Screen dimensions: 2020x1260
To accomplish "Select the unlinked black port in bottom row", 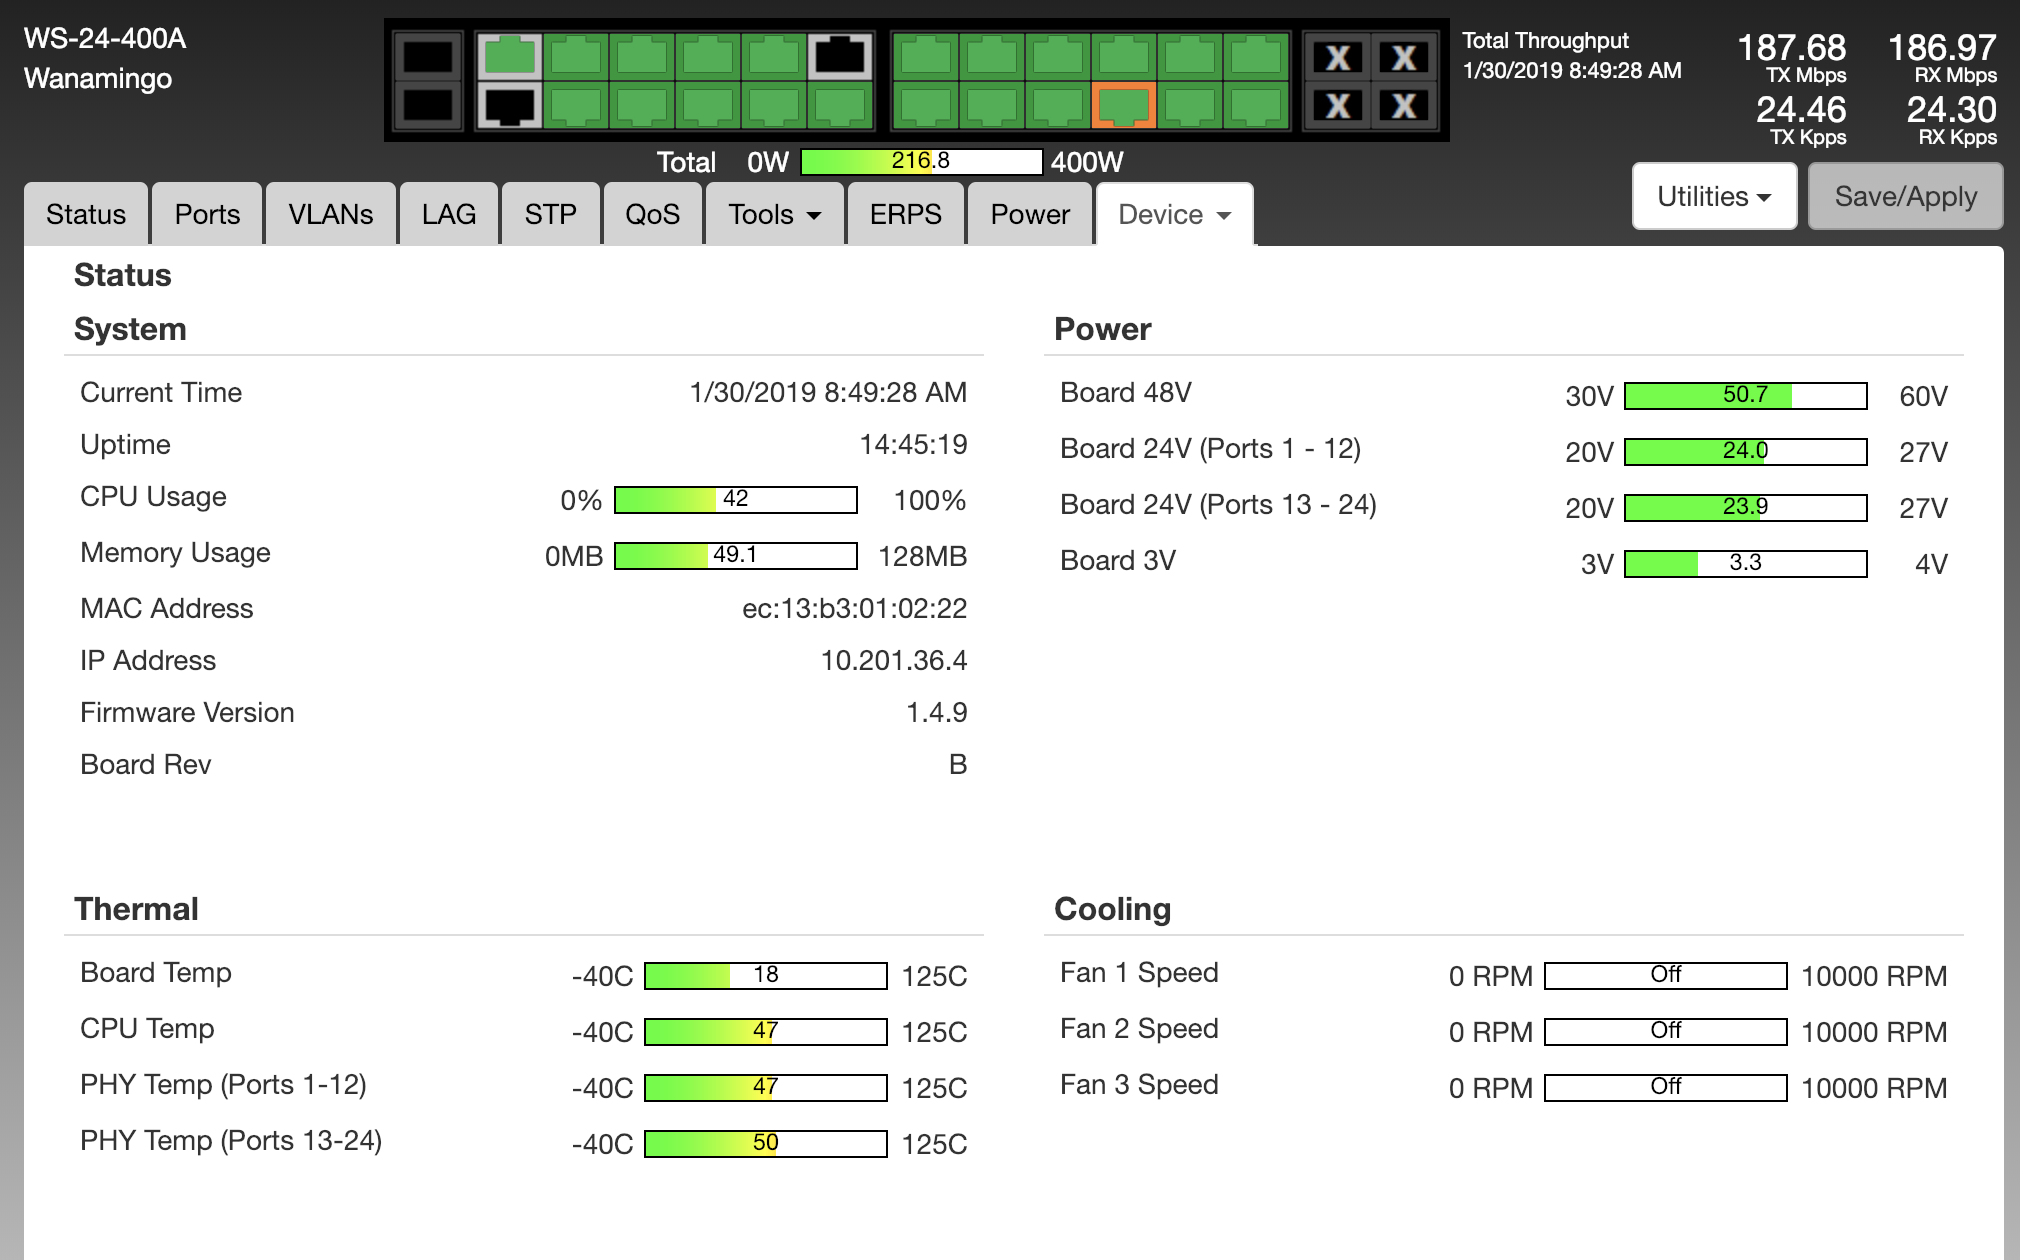I will click(509, 106).
